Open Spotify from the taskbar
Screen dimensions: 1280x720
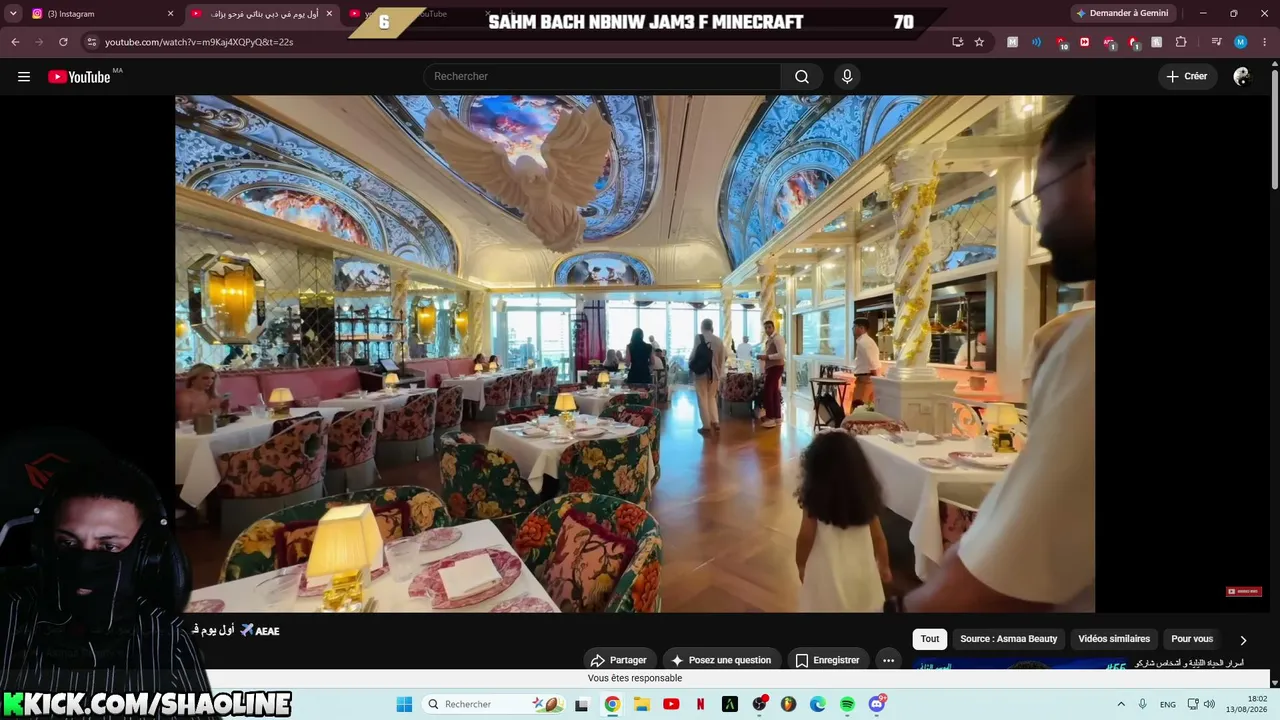(x=847, y=704)
